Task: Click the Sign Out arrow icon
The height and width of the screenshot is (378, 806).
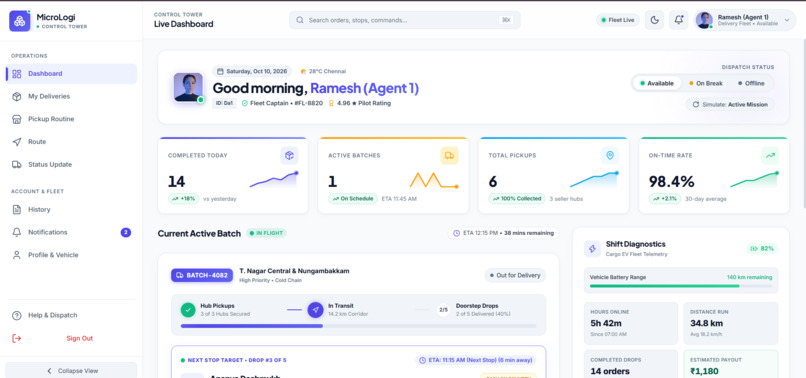Action: pyautogui.click(x=17, y=338)
